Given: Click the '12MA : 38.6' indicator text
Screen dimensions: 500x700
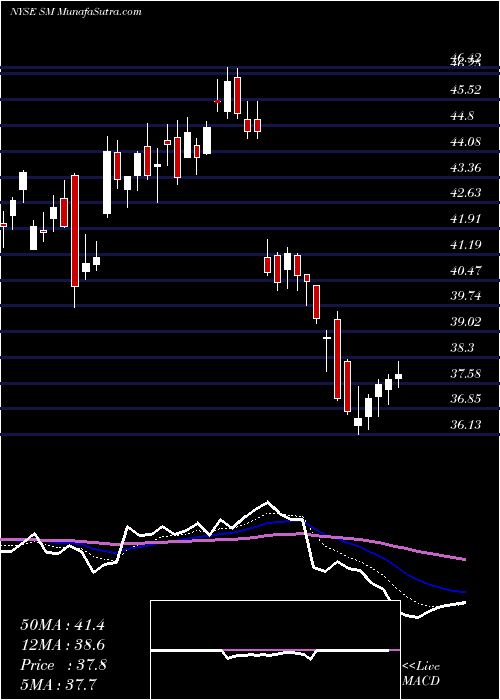Looking at the screenshot, I should pyautogui.click(x=62, y=645).
